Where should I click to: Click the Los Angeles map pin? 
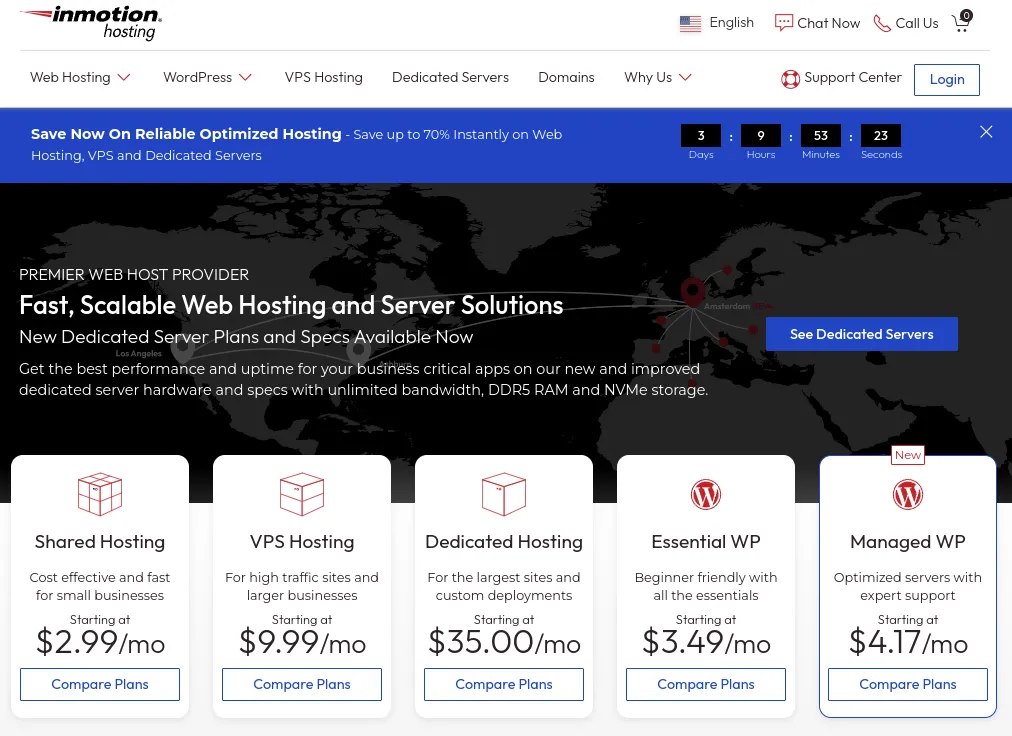pos(183,349)
